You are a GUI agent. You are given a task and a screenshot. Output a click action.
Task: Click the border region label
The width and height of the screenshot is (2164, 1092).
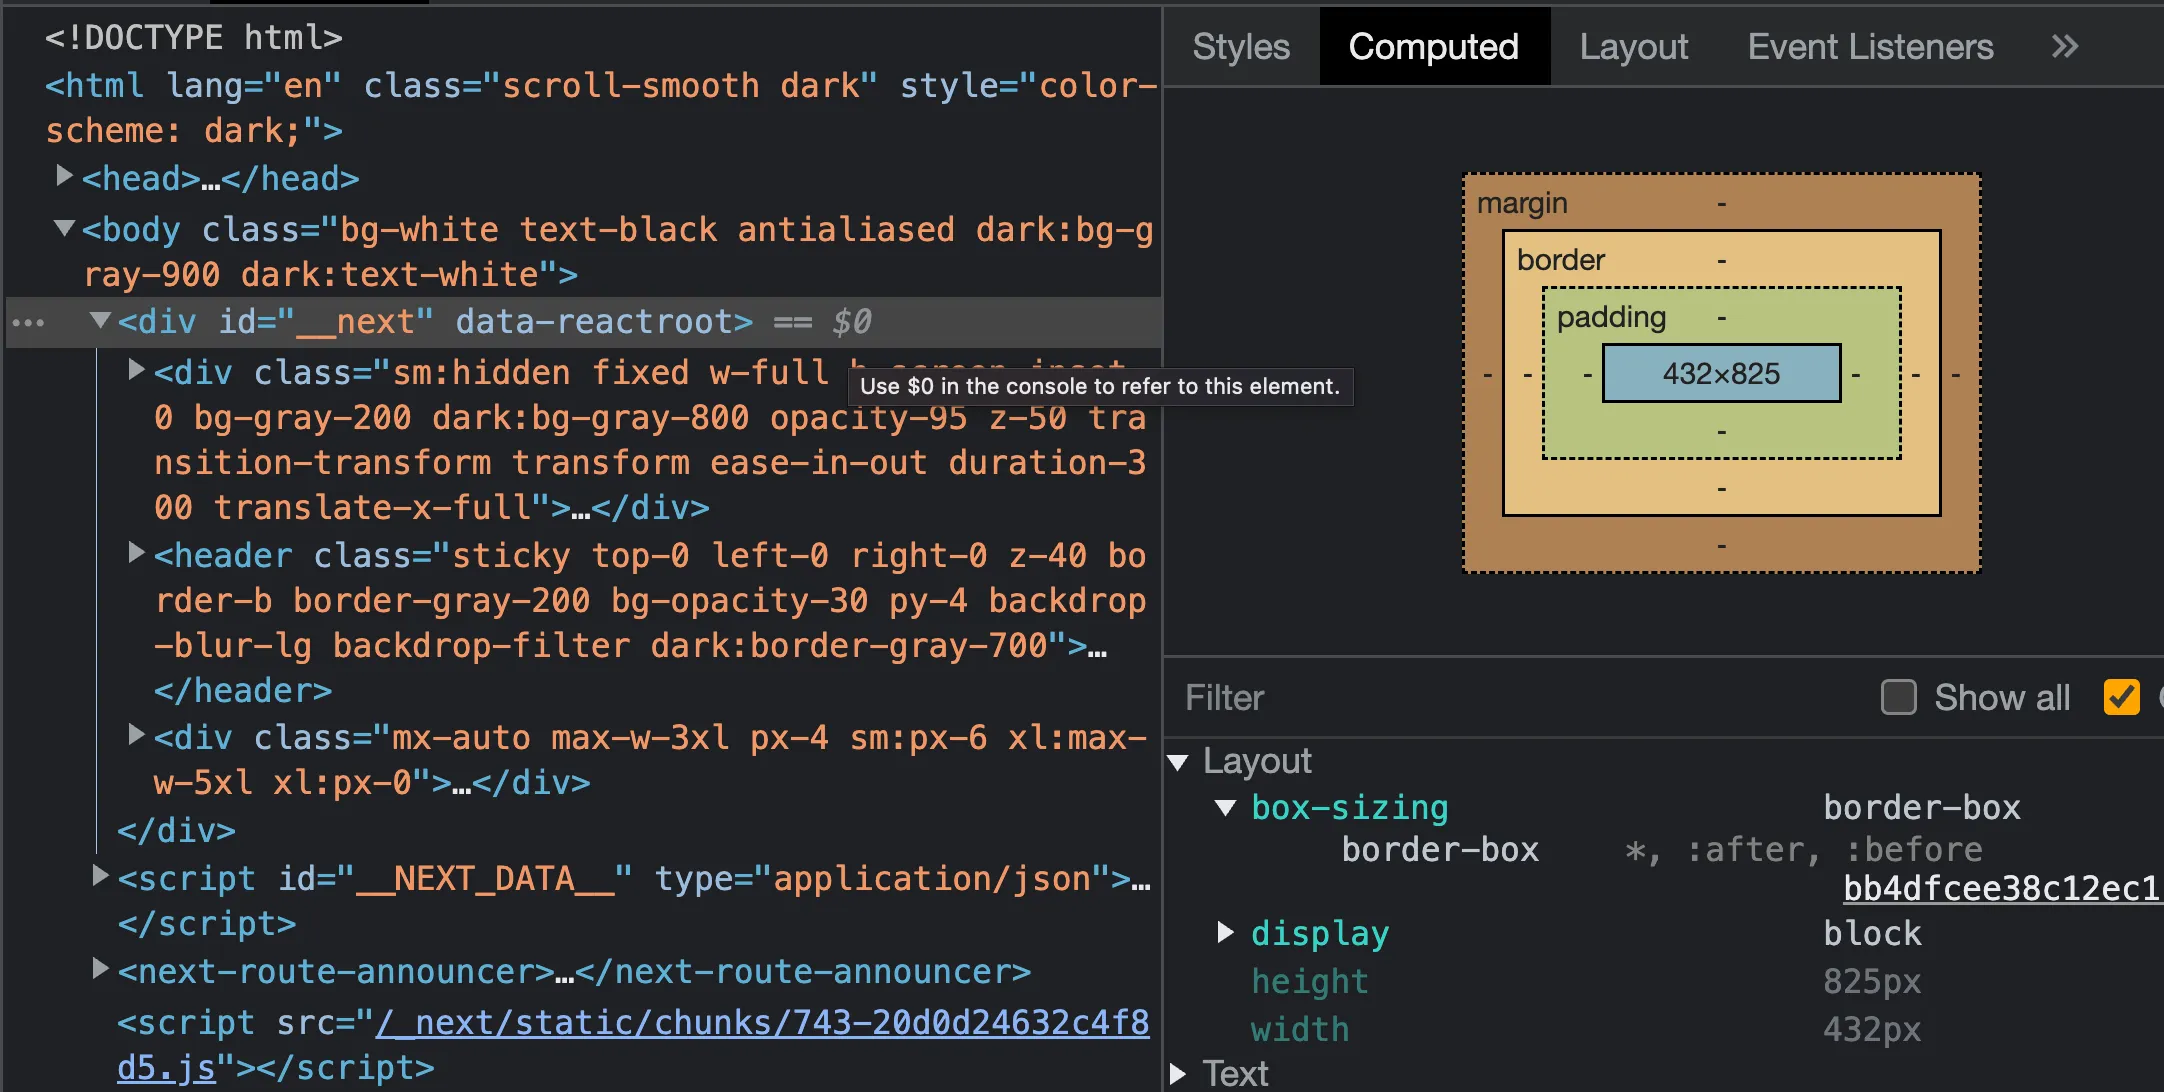(x=1560, y=260)
